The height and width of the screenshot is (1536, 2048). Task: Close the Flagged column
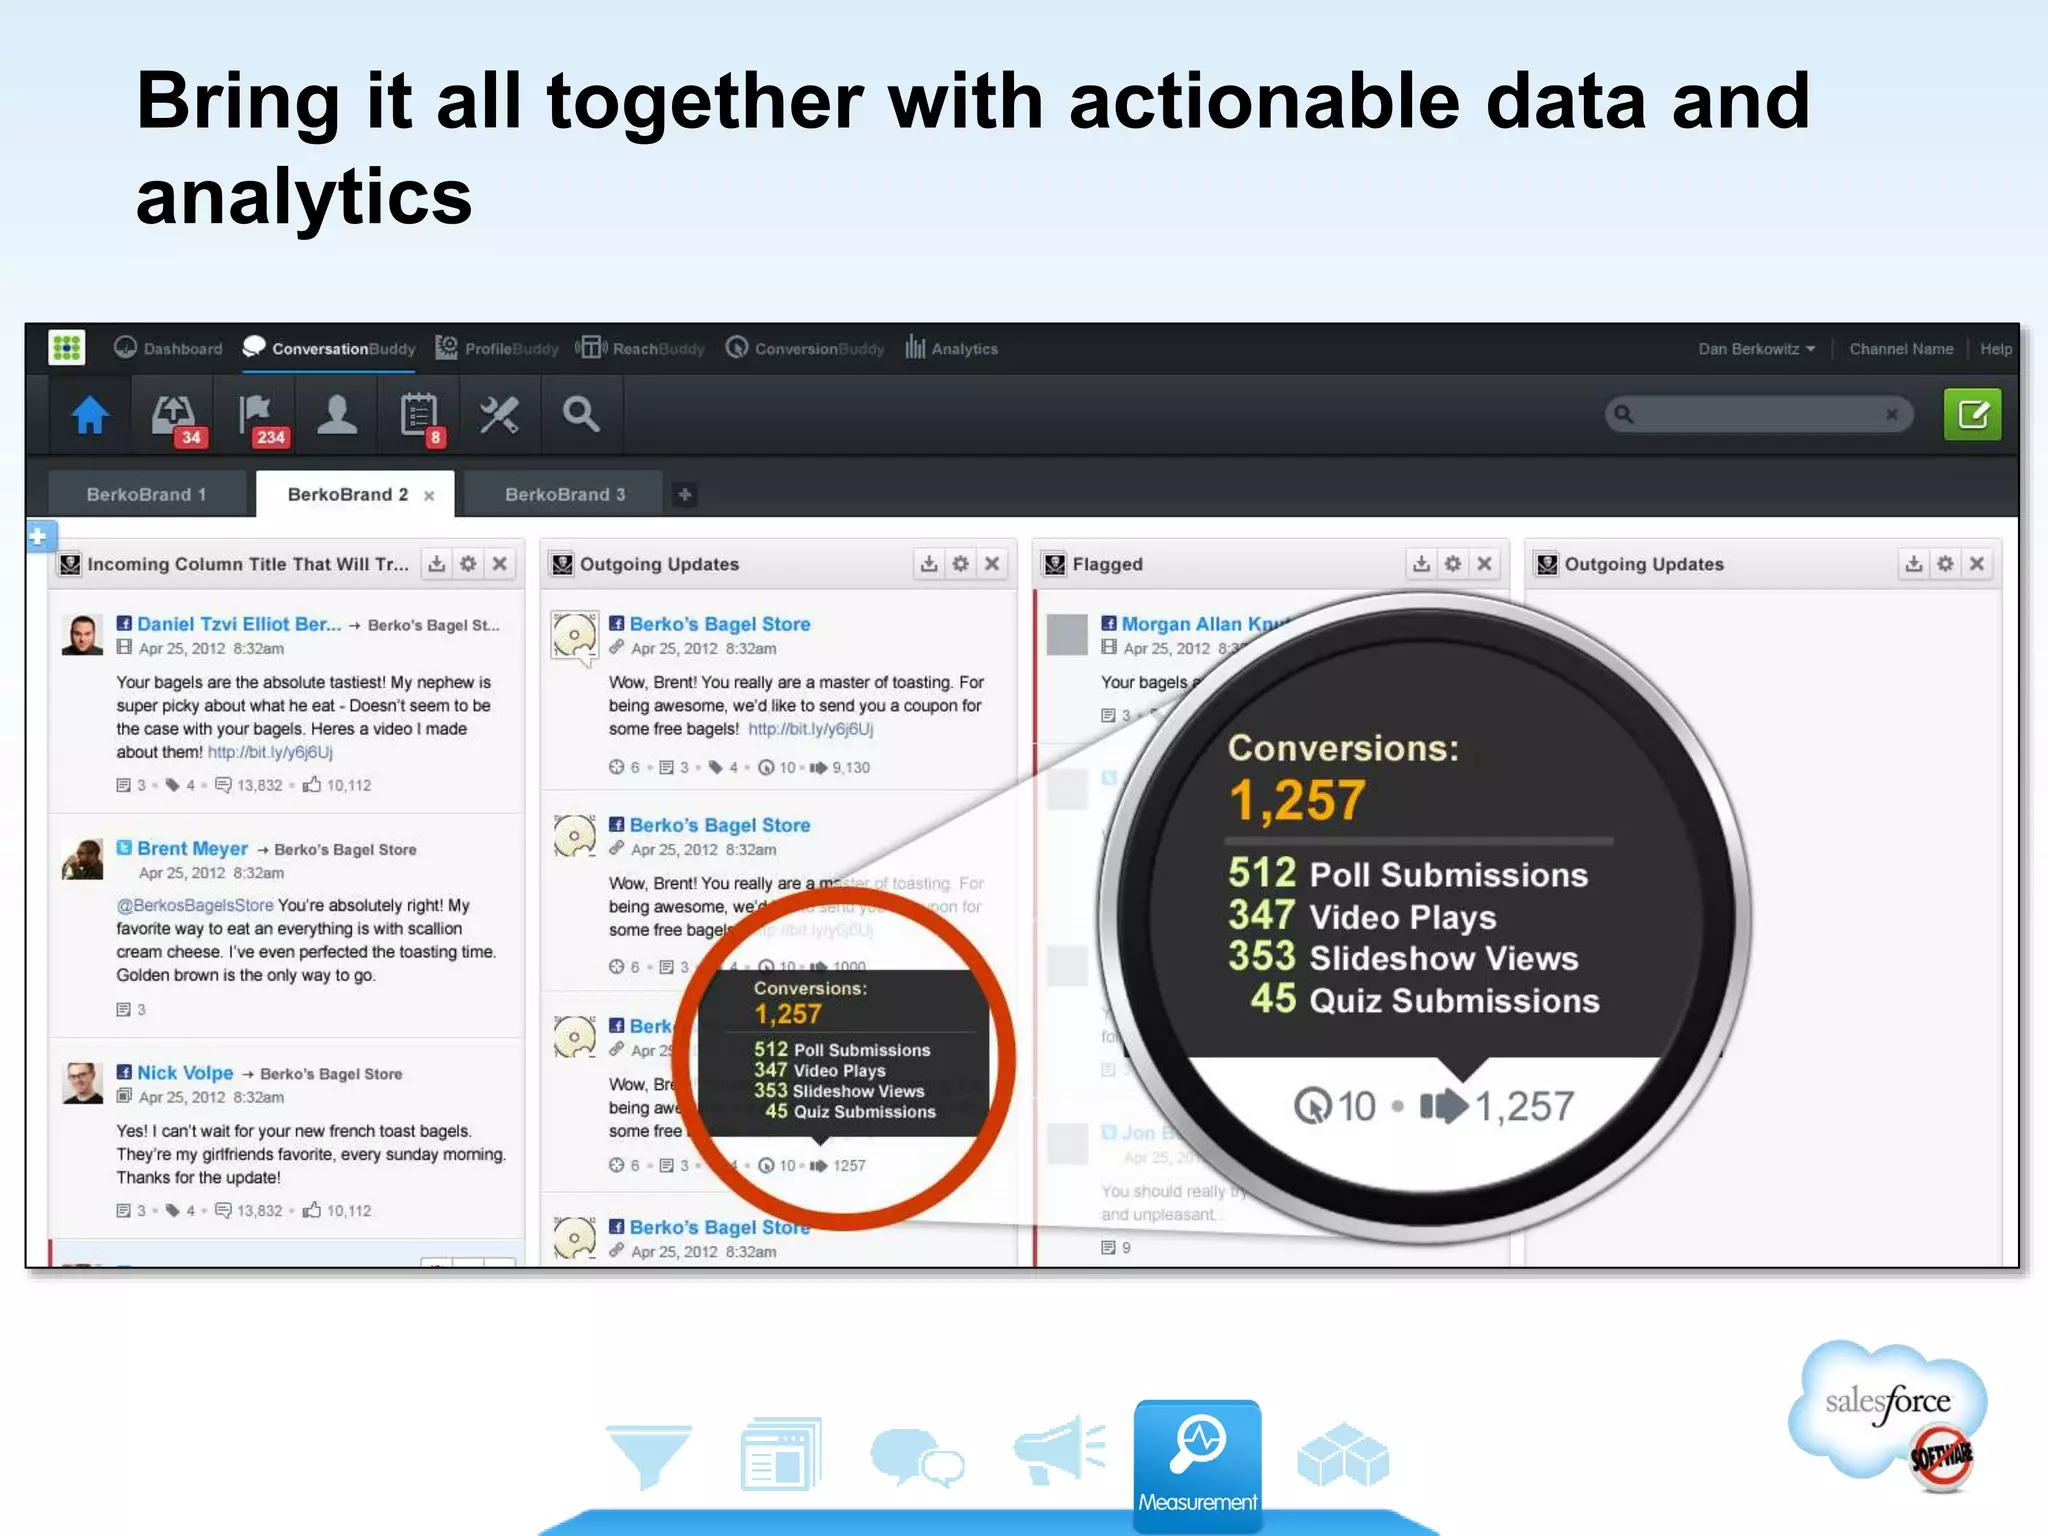(1485, 564)
